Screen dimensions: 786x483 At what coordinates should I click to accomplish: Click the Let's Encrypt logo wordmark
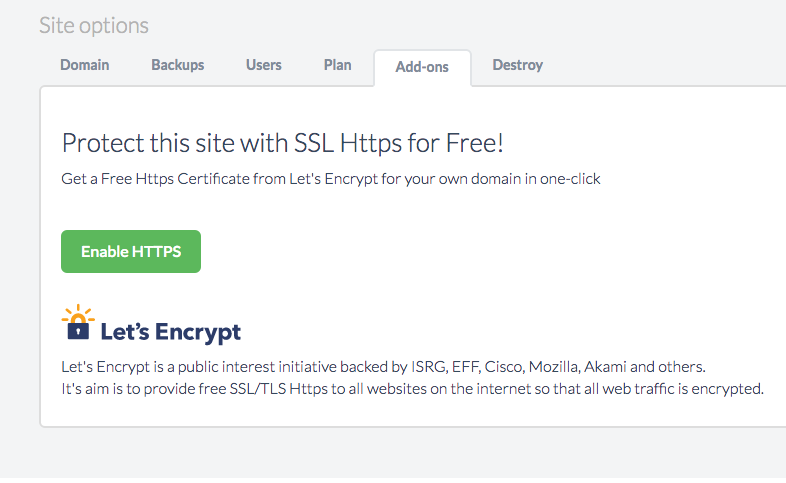171,332
